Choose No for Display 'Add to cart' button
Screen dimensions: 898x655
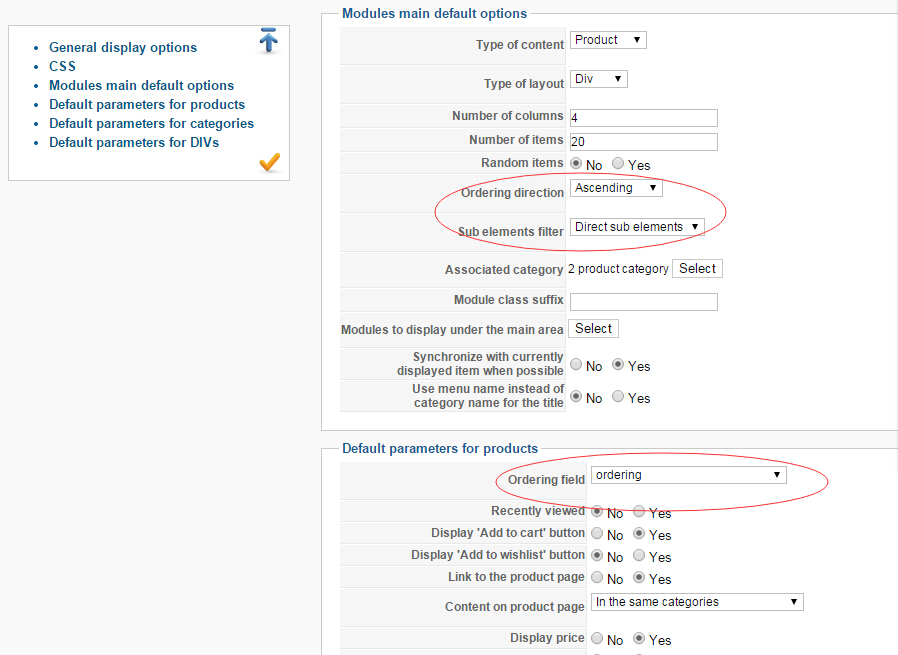[597, 534]
